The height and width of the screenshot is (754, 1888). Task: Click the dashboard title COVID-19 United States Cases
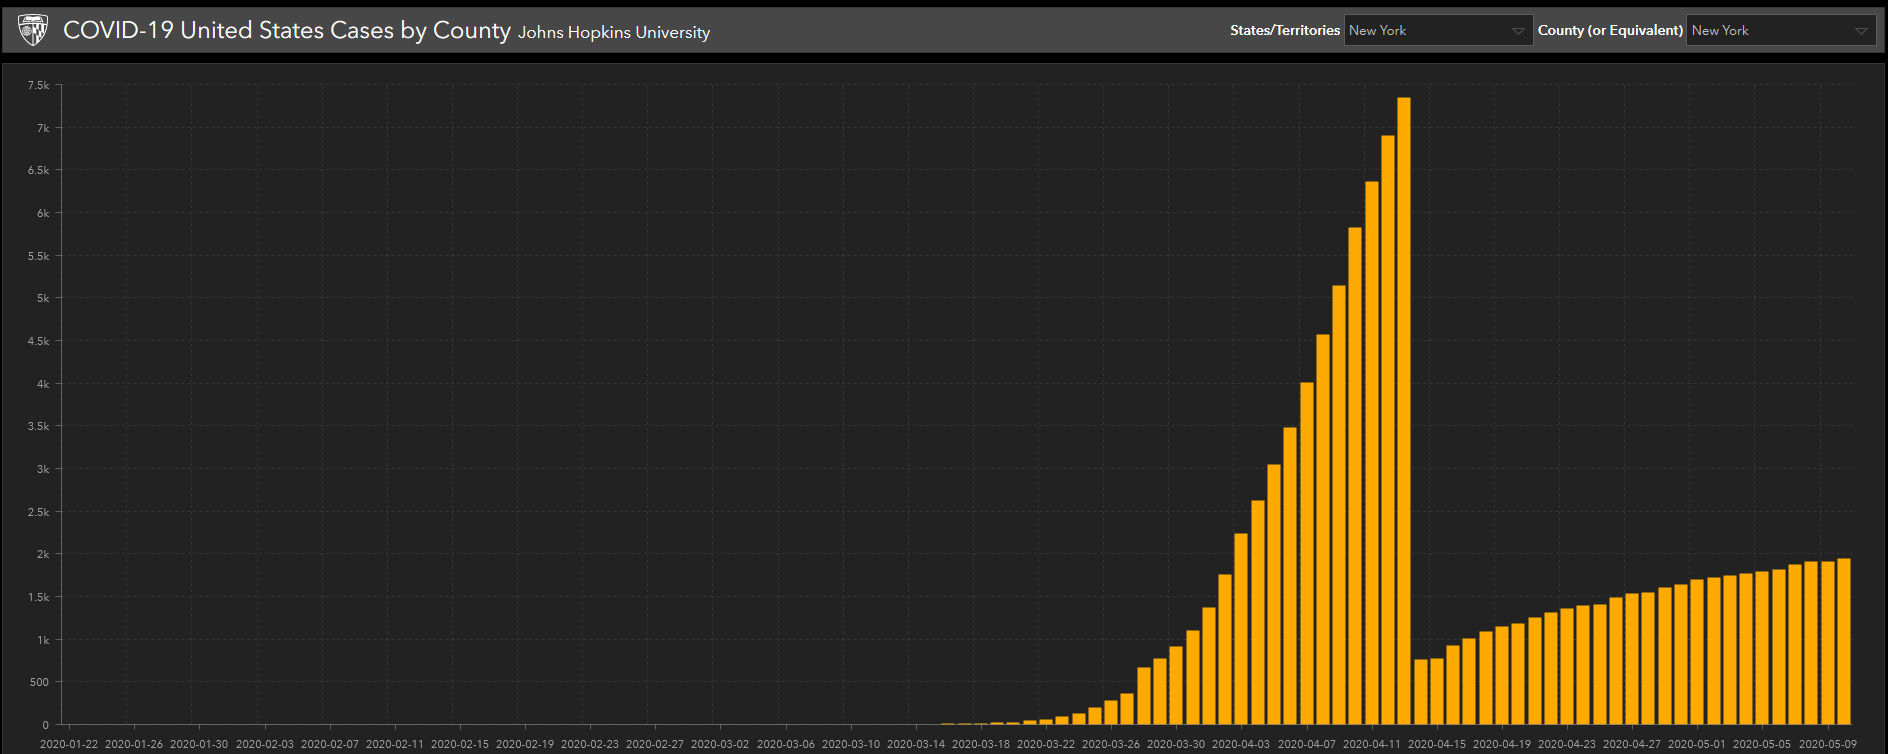(286, 30)
